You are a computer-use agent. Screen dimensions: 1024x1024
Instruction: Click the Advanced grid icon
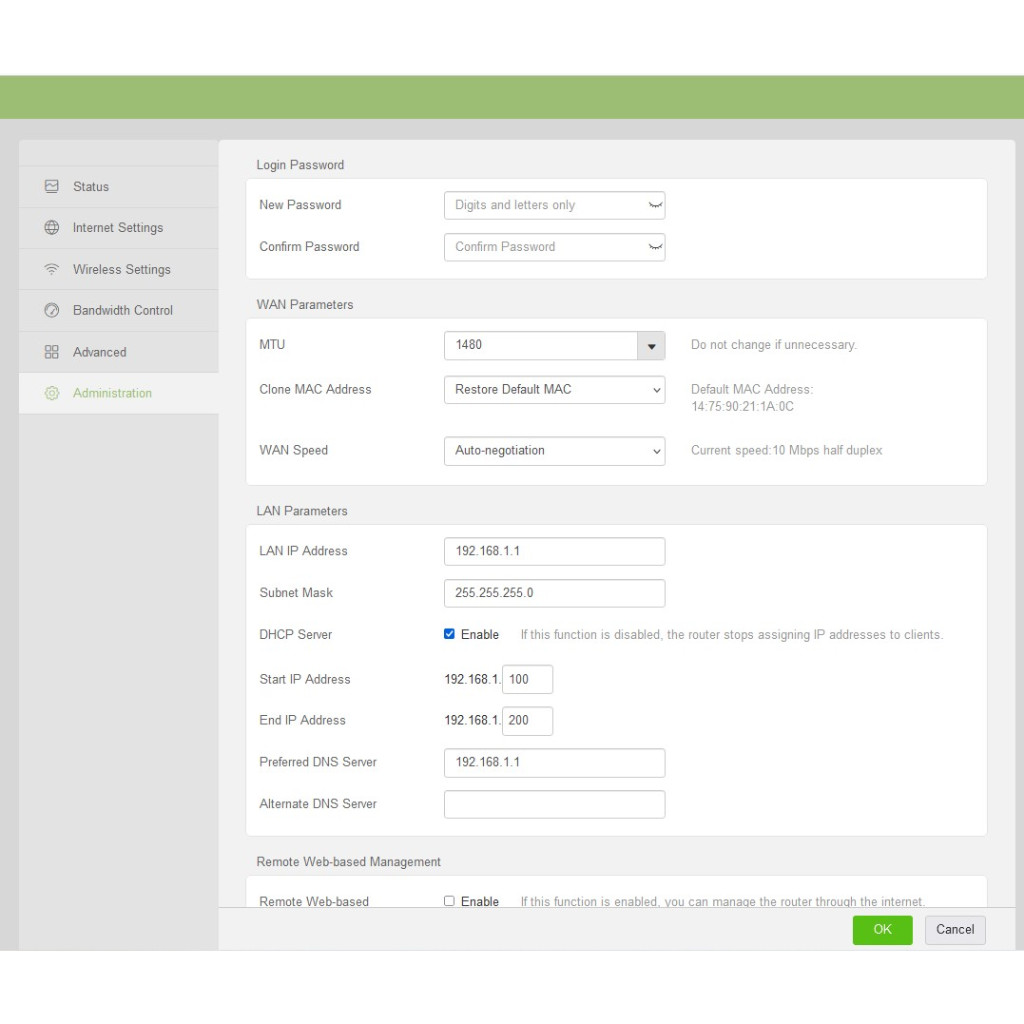52,353
